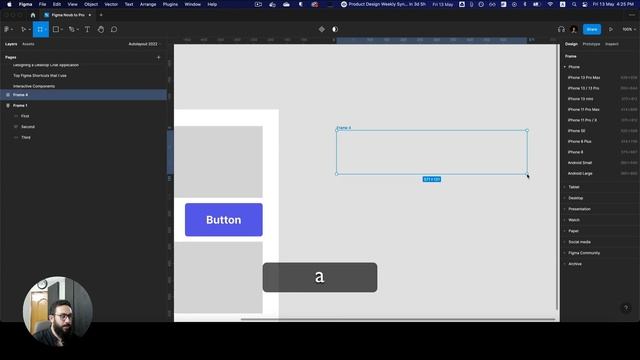640x360 pixels.
Task: Go to the home icon tab
Action: pyautogui.click(x=33, y=15)
